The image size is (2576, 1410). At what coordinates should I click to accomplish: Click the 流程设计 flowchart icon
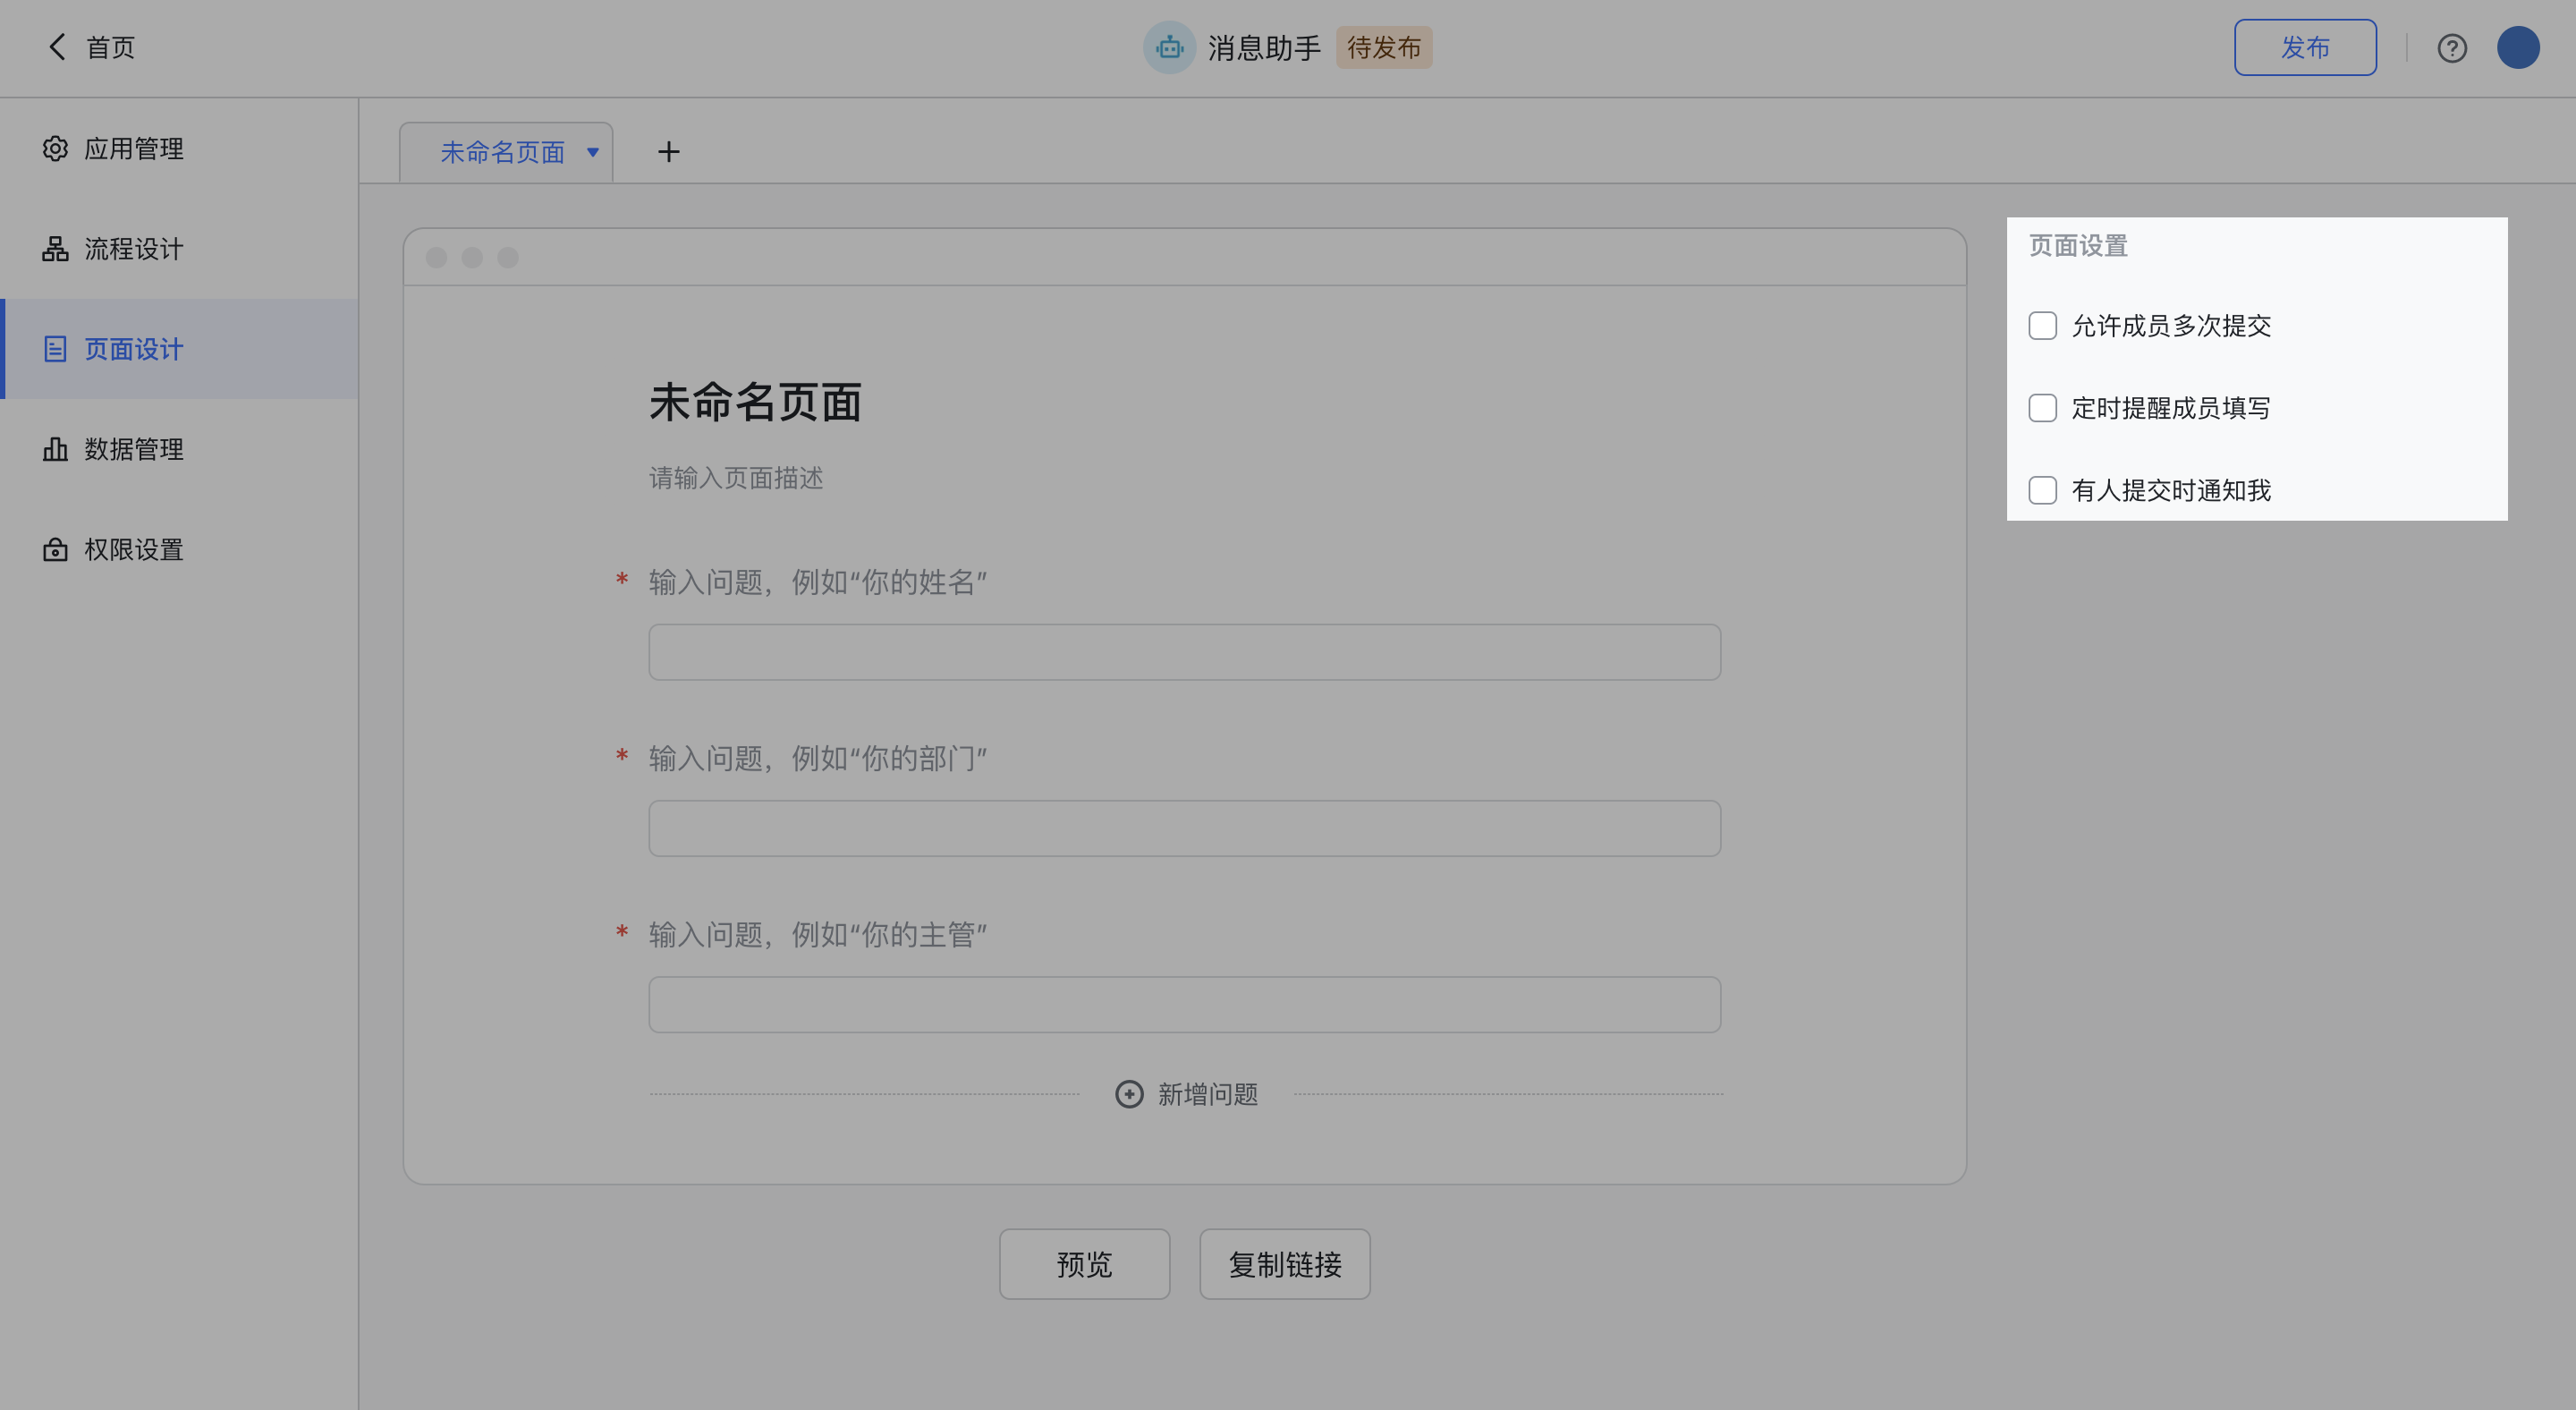coord(55,249)
